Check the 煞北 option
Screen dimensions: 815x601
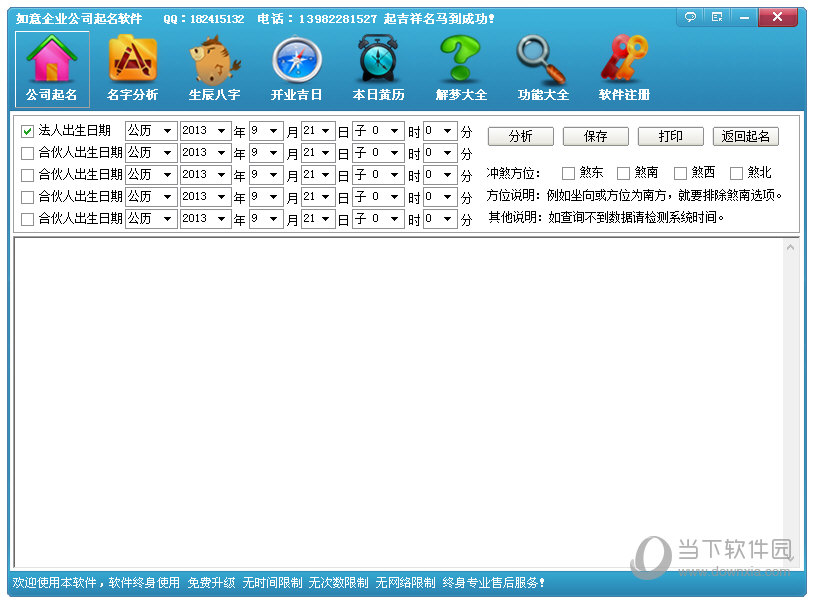coord(736,173)
